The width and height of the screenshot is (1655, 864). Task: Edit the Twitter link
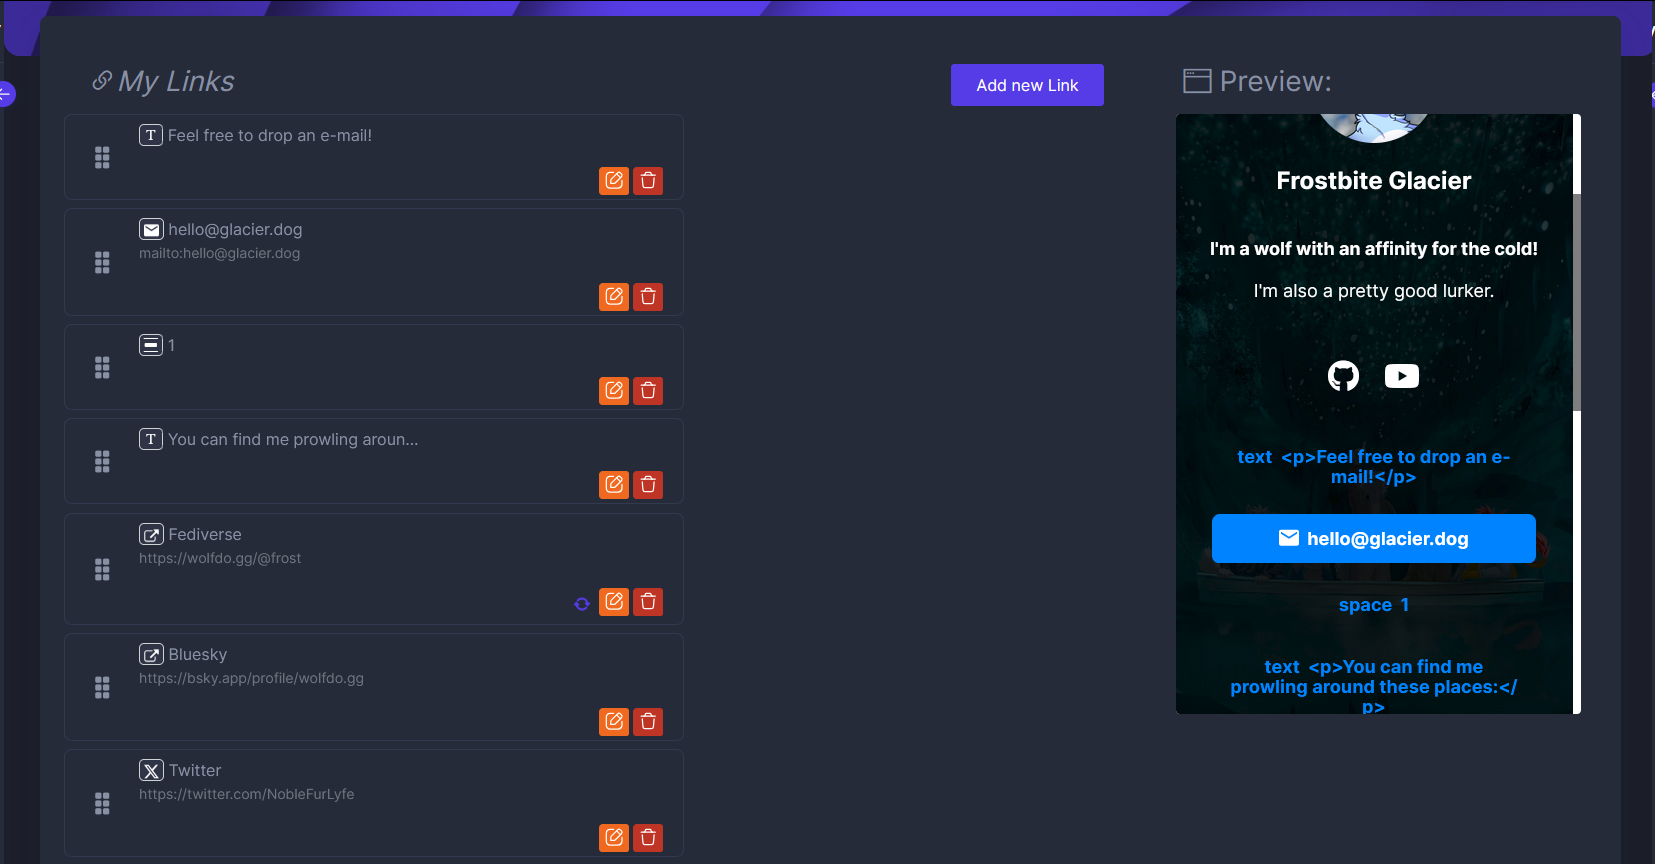coord(614,837)
